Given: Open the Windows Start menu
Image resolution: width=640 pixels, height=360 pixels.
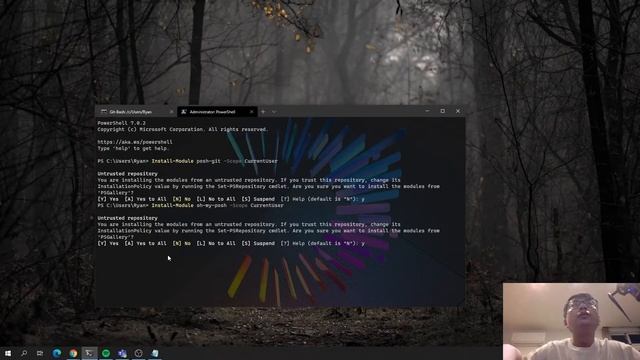Looking at the screenshot, I should [8, 353].
